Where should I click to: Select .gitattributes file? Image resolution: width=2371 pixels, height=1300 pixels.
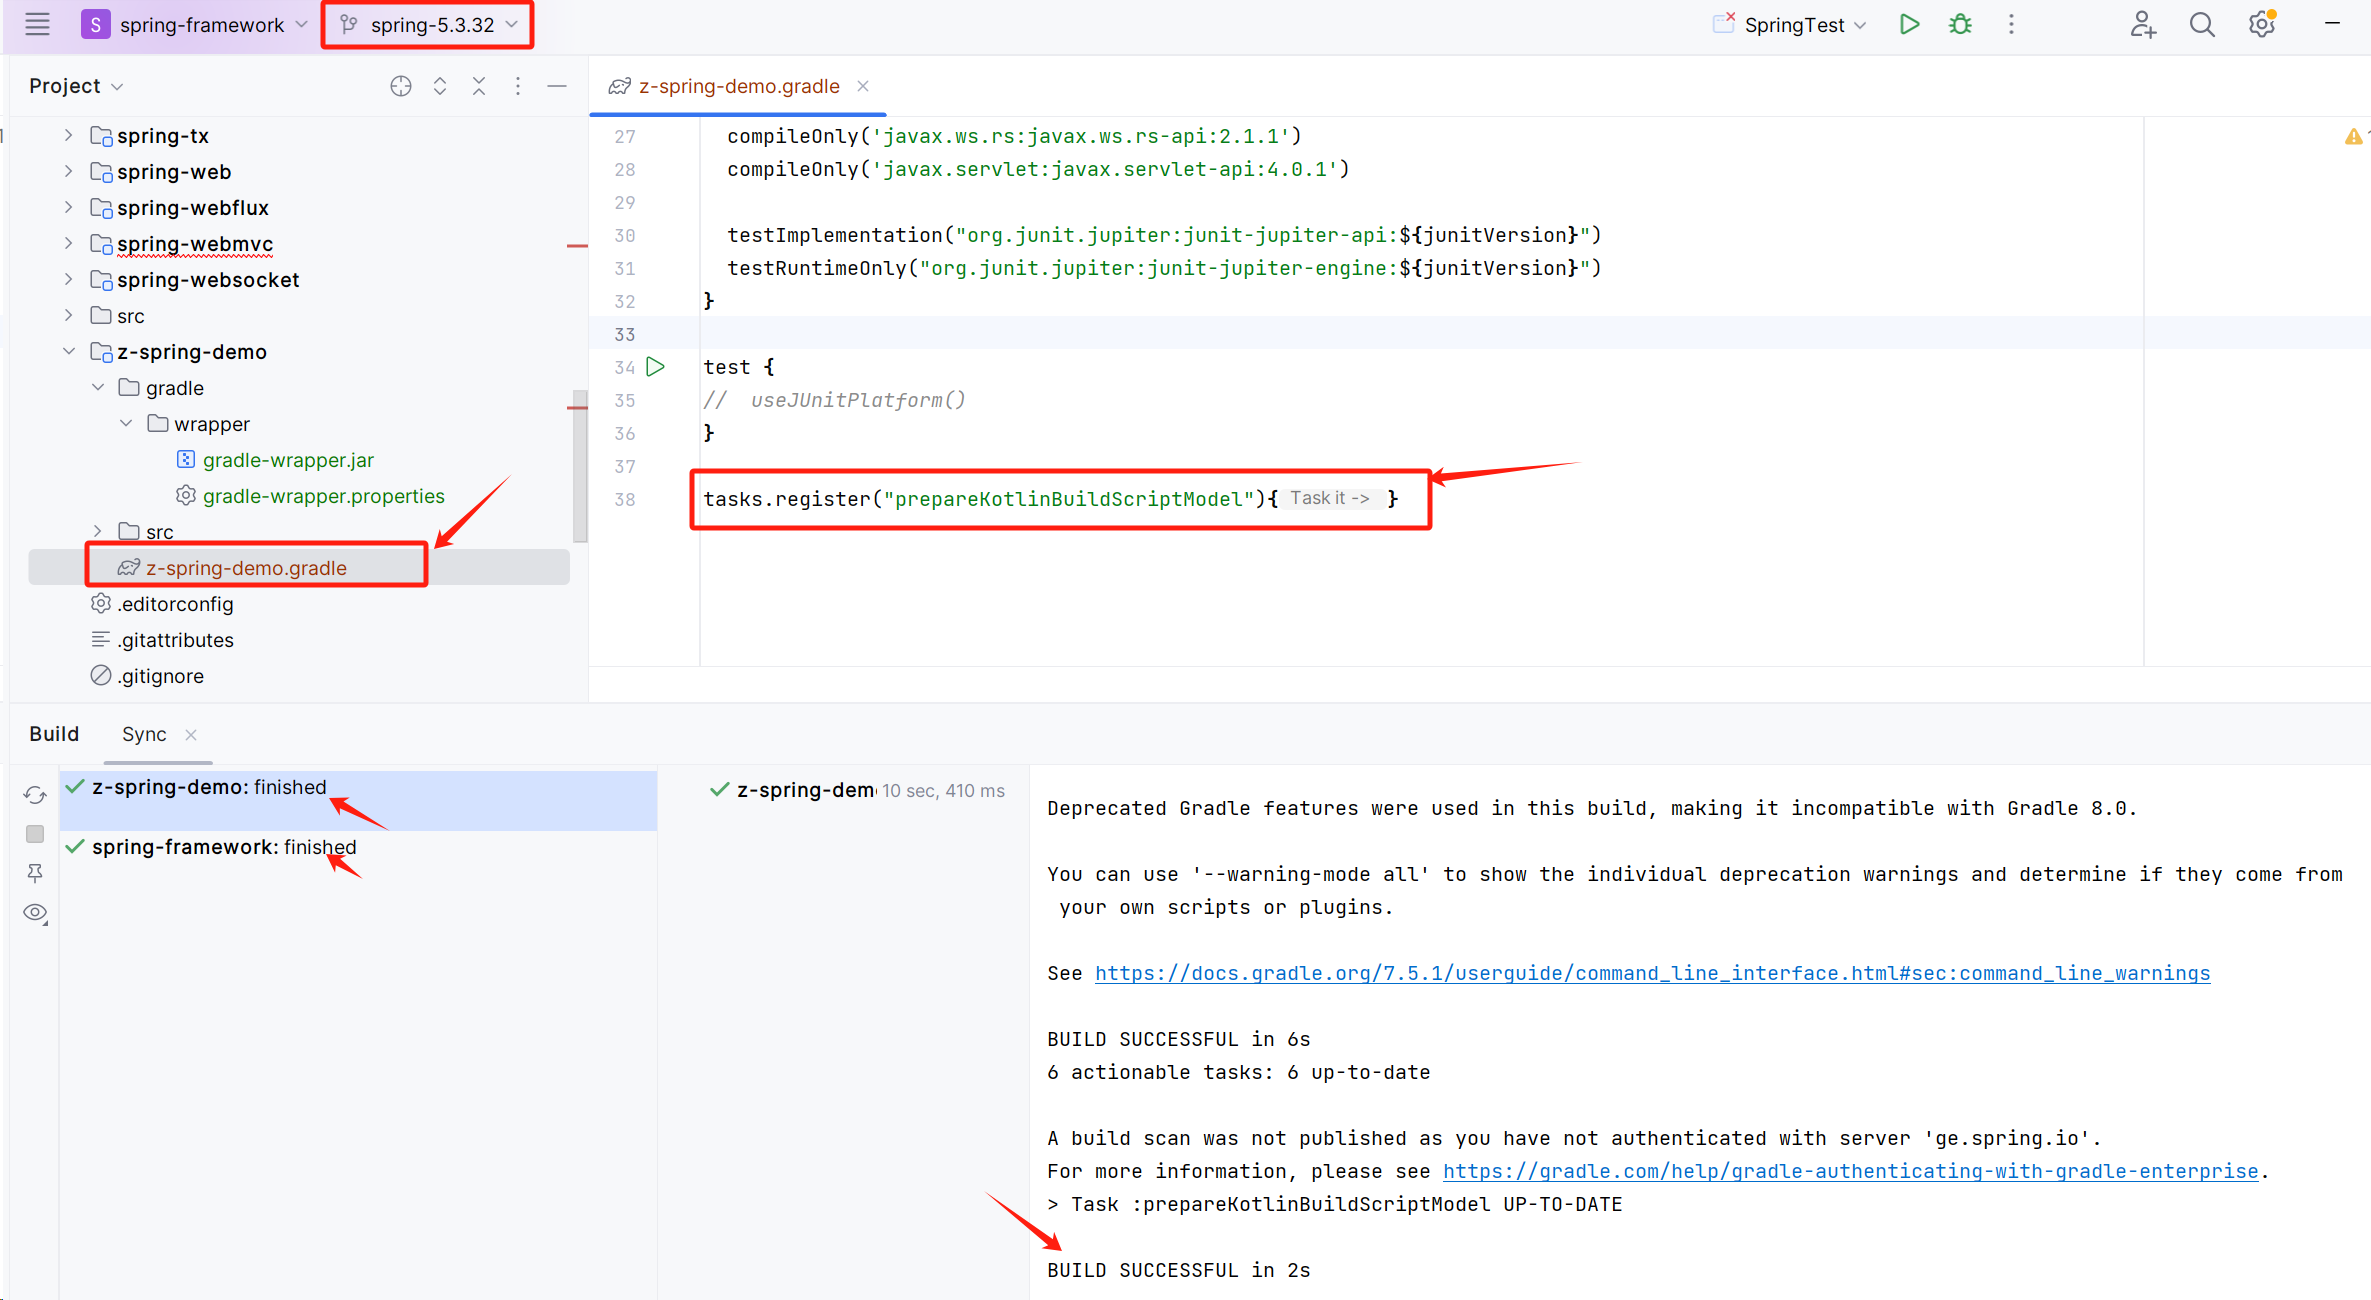[175, 640]
